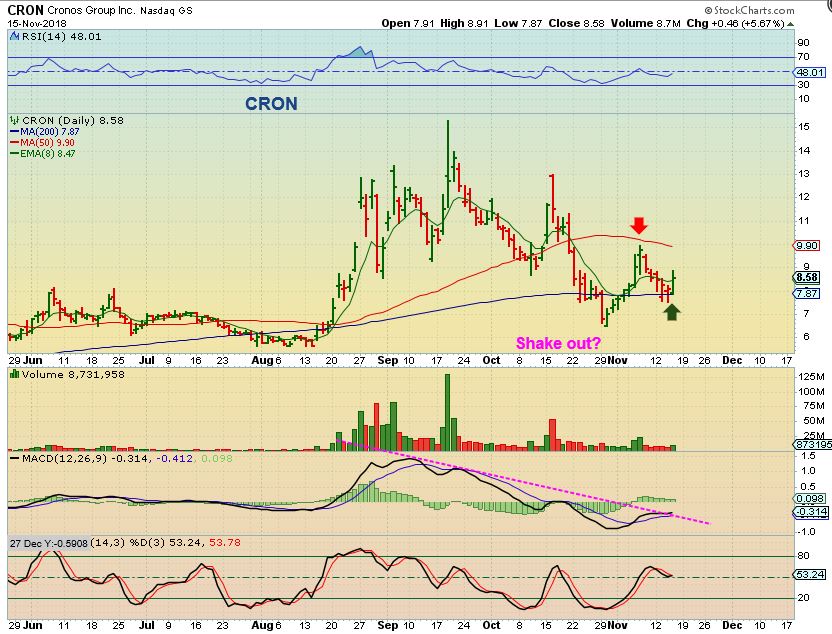This screenshot has height=634, width=832.
Task: Click the 'RSI(14) 48.01' panel label
Action: point(61,37)
